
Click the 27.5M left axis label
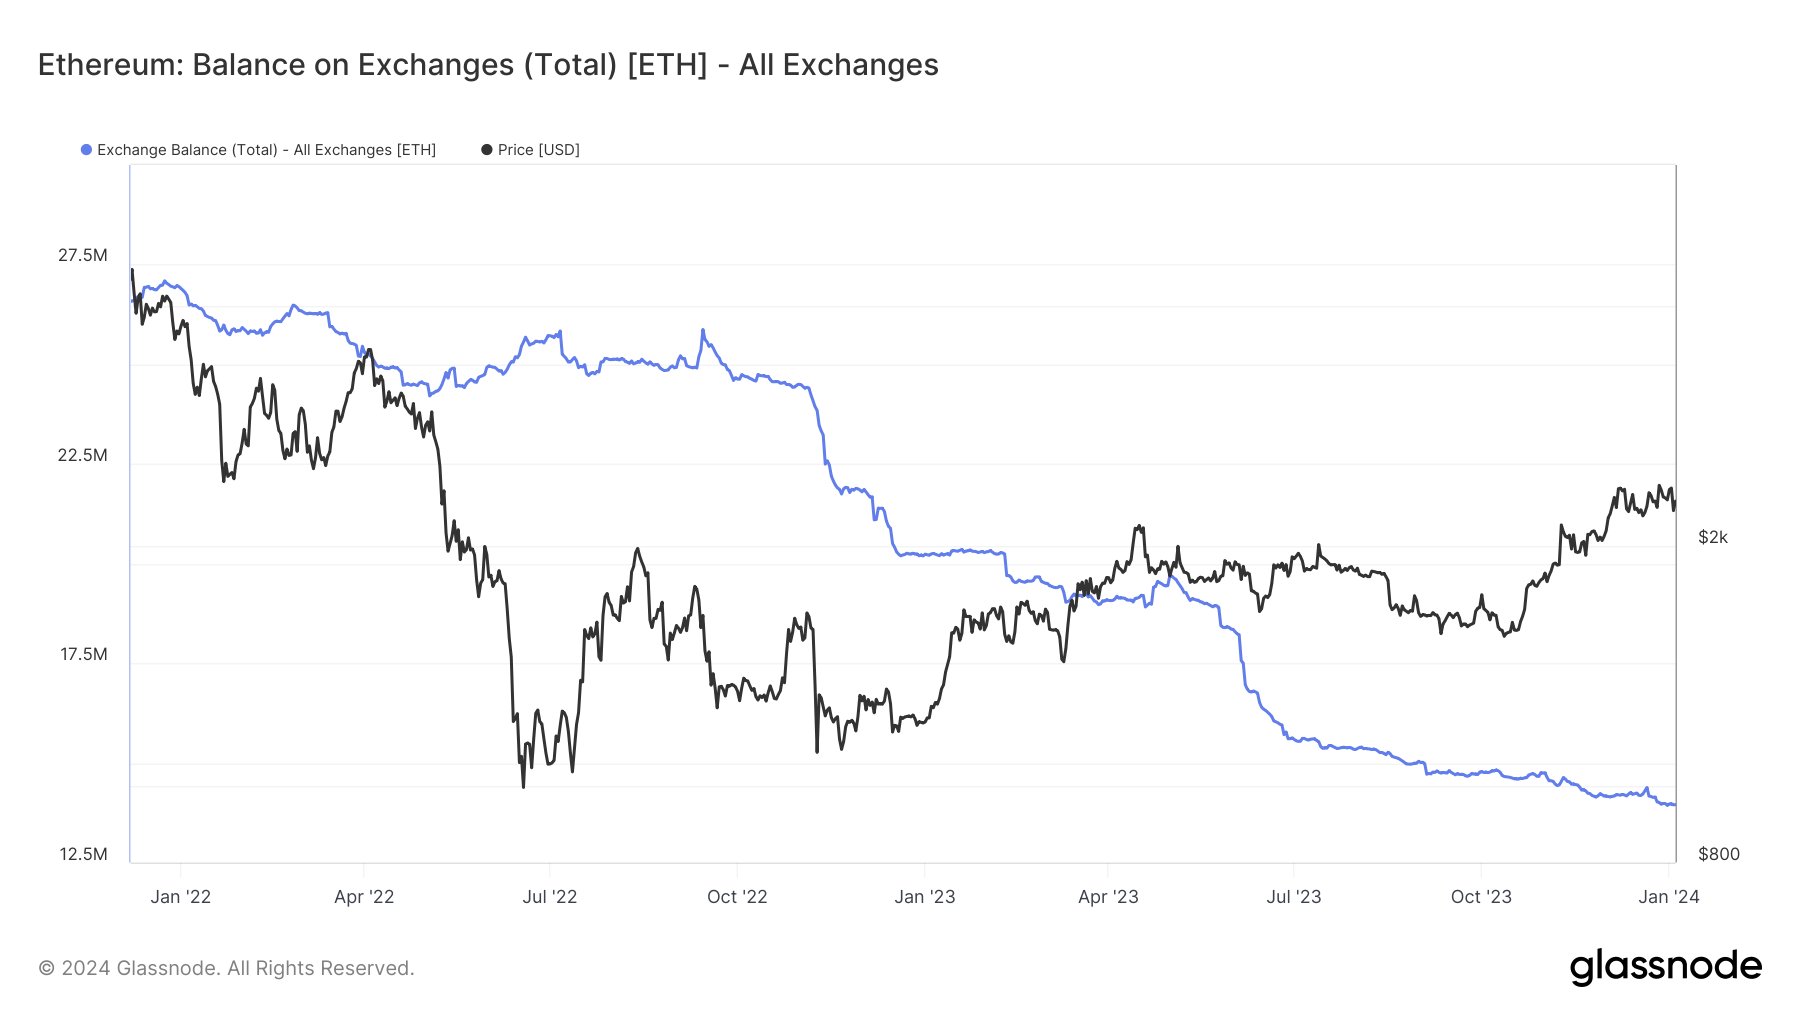coord(83,255)
